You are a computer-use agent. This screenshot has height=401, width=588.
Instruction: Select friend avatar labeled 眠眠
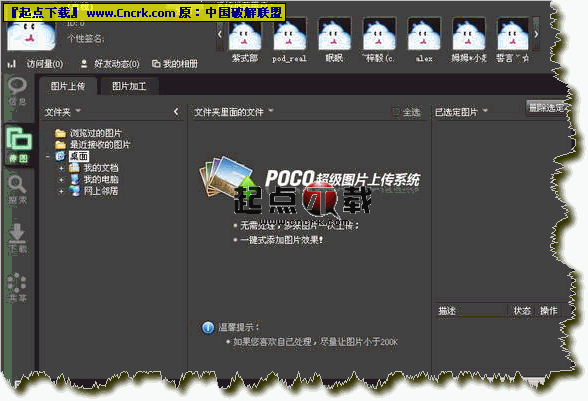point(334,35)
